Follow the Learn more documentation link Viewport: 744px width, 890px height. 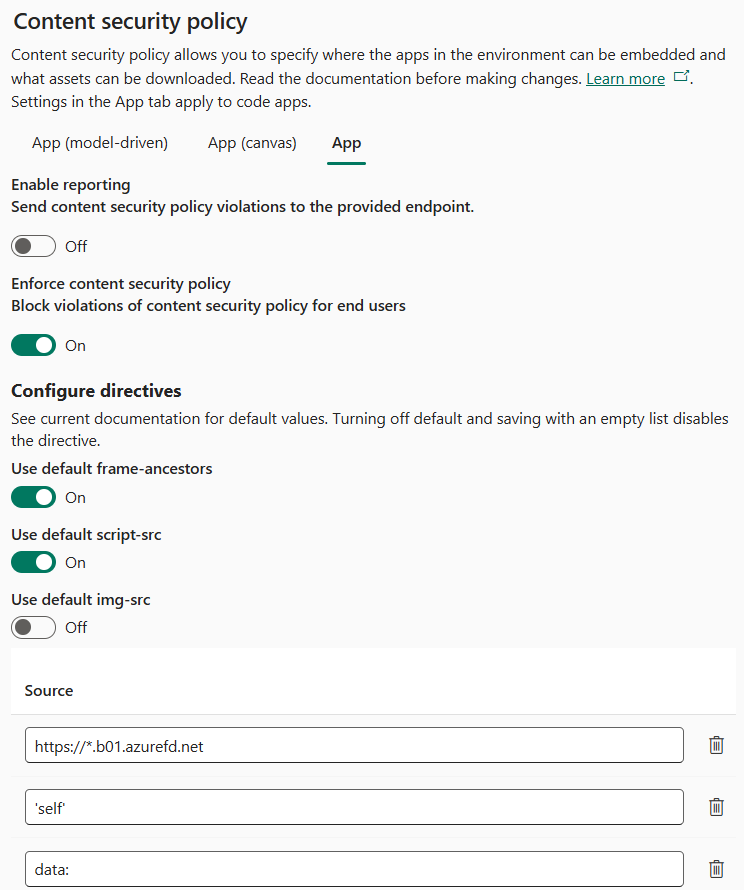pos(625,79)
